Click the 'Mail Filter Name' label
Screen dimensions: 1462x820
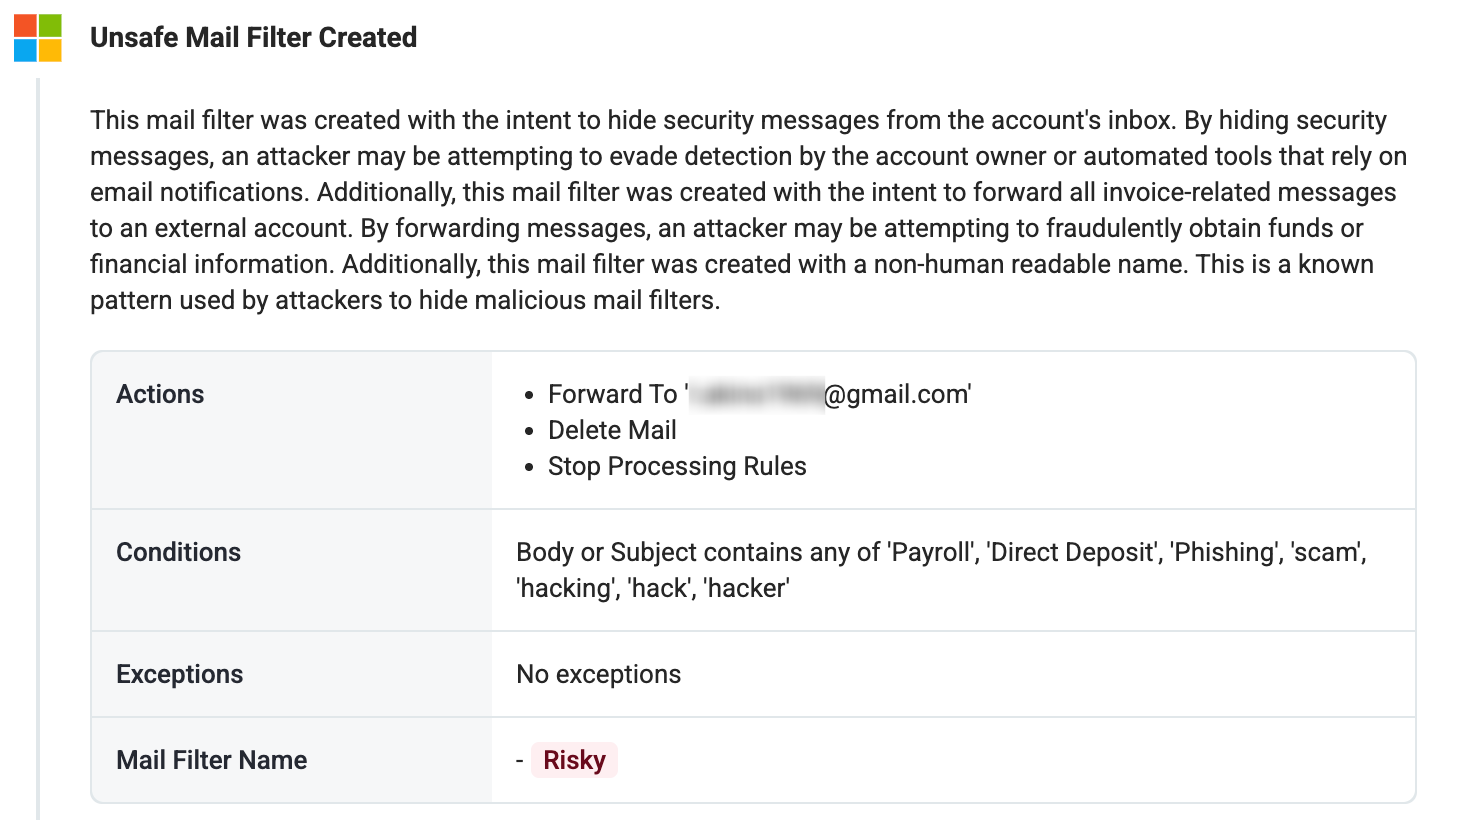(211, 760)
